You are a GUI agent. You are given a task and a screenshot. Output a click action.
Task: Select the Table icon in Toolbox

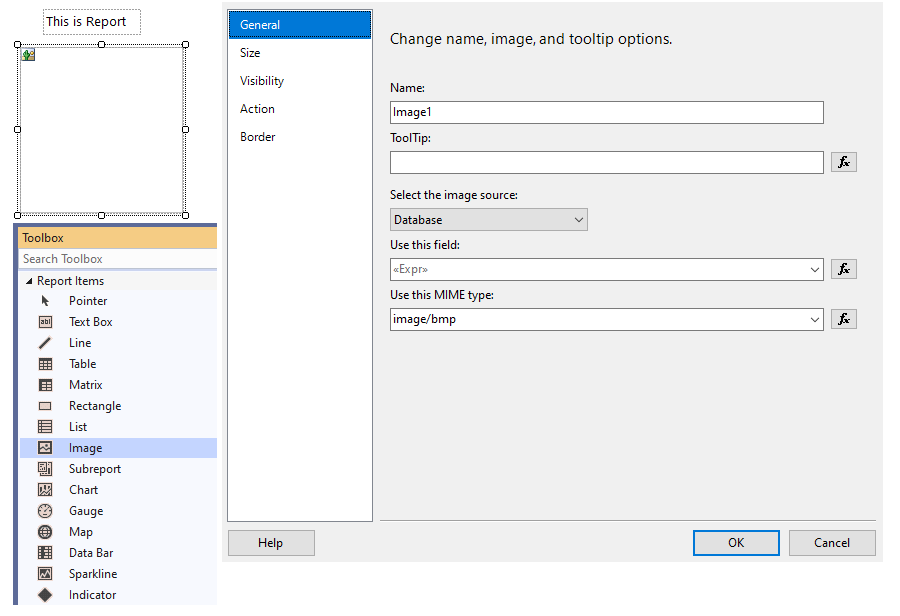click(x=45, y=364)
